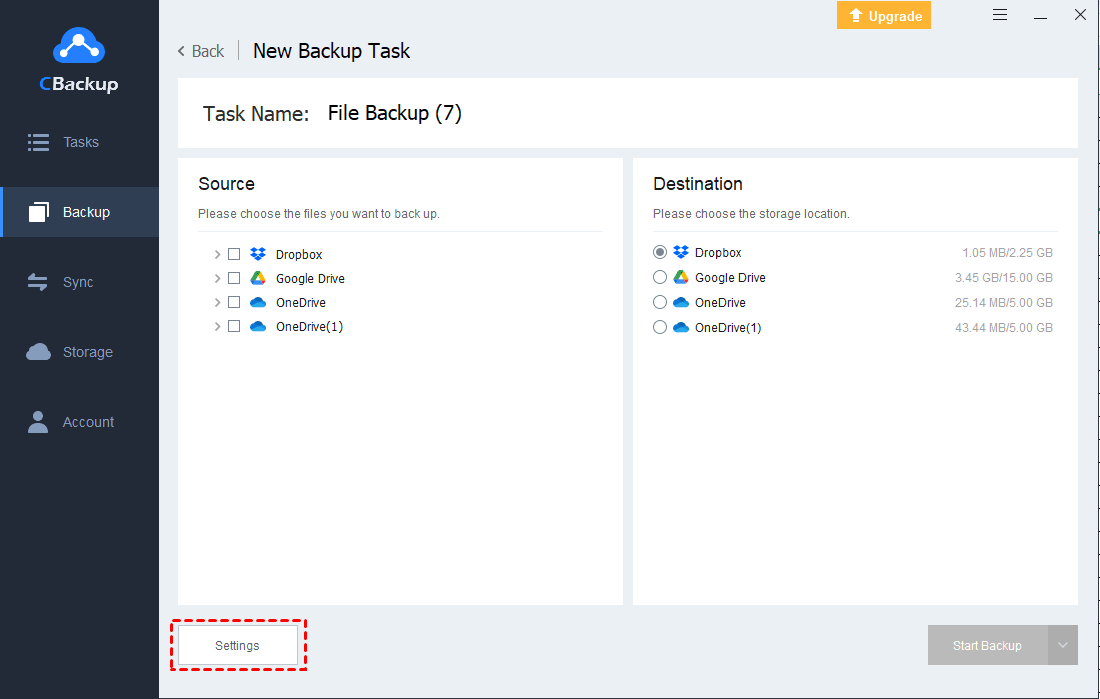Click OneDrive usage 25.14 MB/5.00 GB
This screenshot has width=1100, height=699.
point(1004,302)
